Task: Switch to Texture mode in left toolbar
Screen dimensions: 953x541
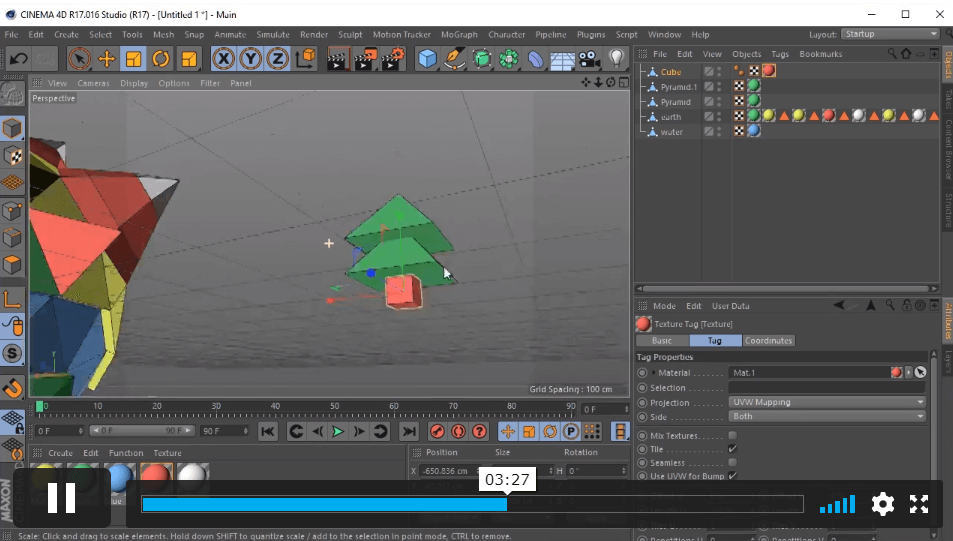Action: [12, 156]
